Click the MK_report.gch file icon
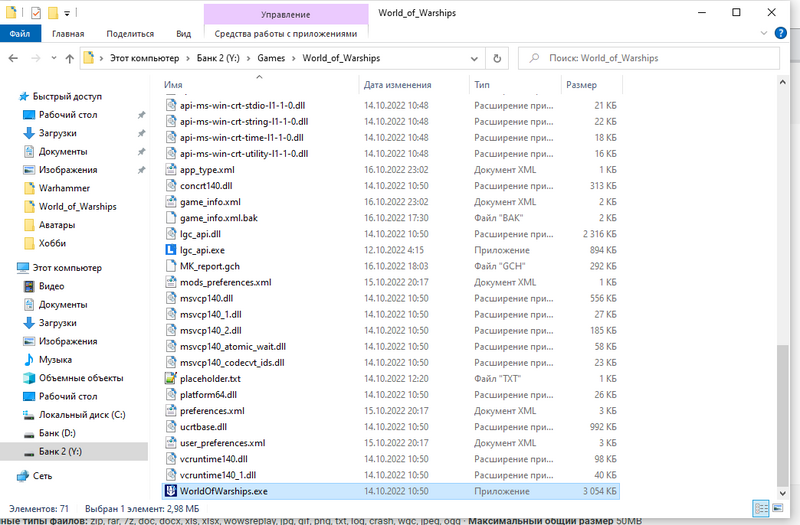 (170, 266)
